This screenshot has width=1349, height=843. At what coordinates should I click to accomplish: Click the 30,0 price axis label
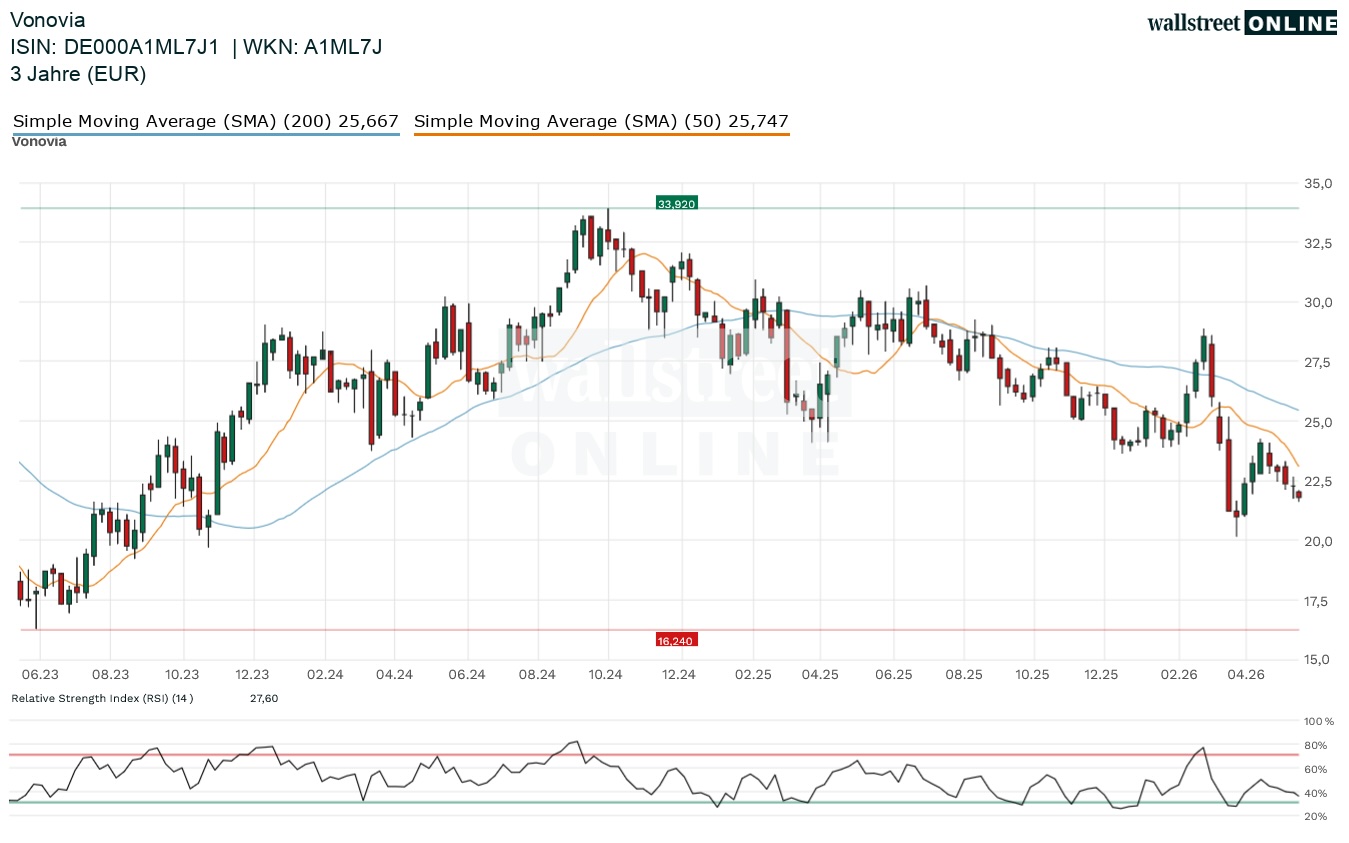1316,303
